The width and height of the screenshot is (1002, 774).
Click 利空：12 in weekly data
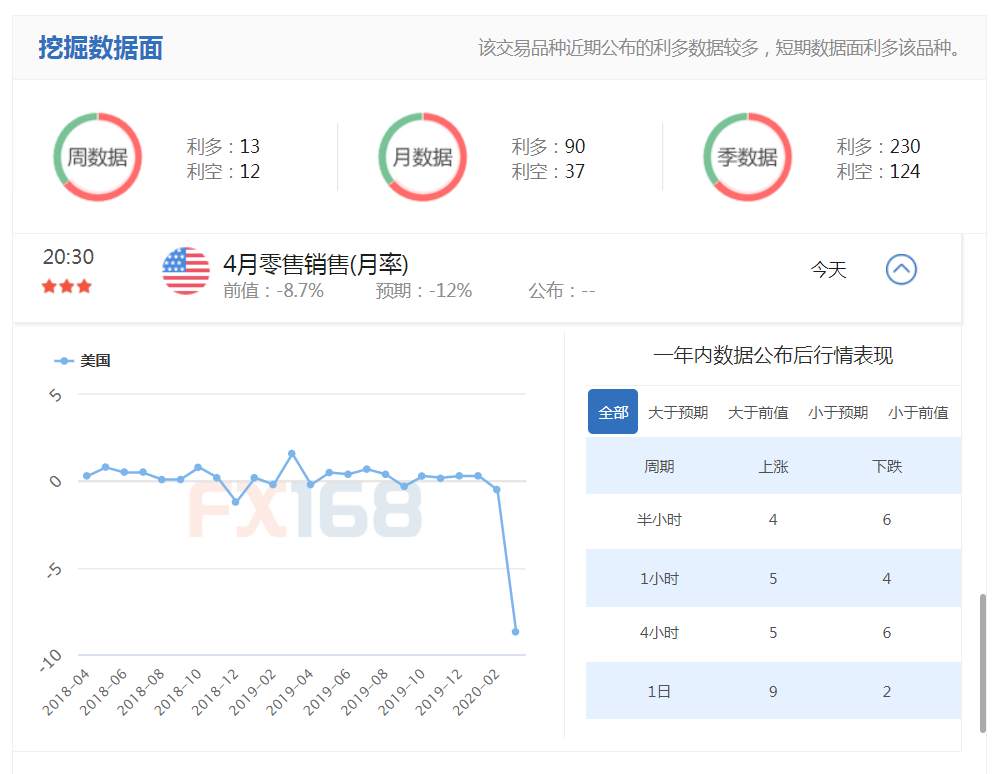click(223, 171)
